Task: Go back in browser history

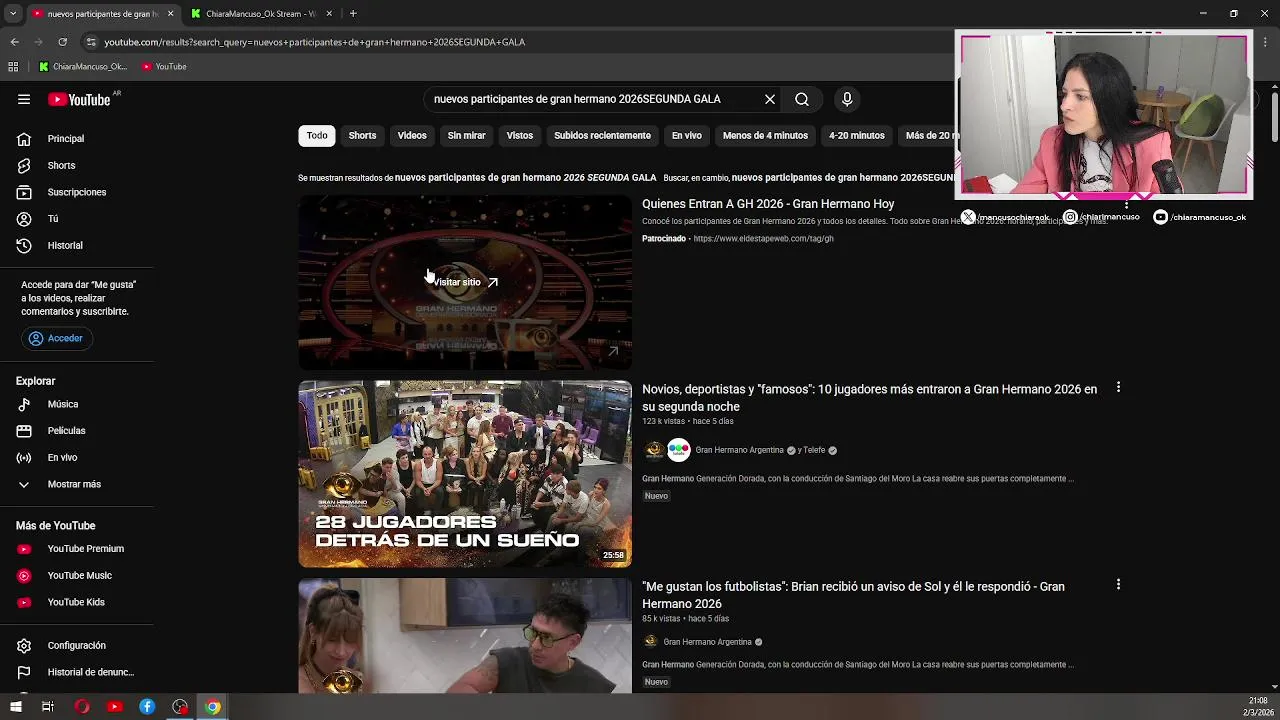Action: pos(14,42)
